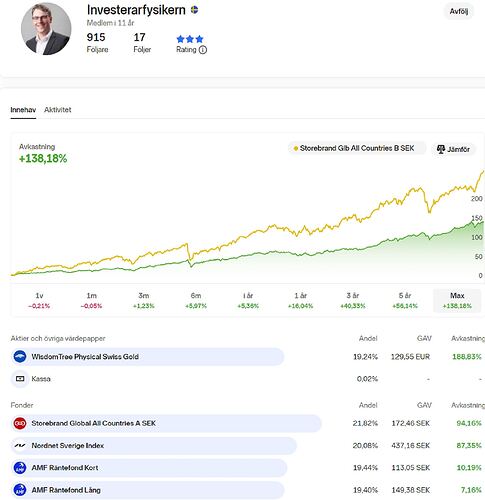Open the Jämför comparison button
The image size is (485, 500).
coord(454,149)
